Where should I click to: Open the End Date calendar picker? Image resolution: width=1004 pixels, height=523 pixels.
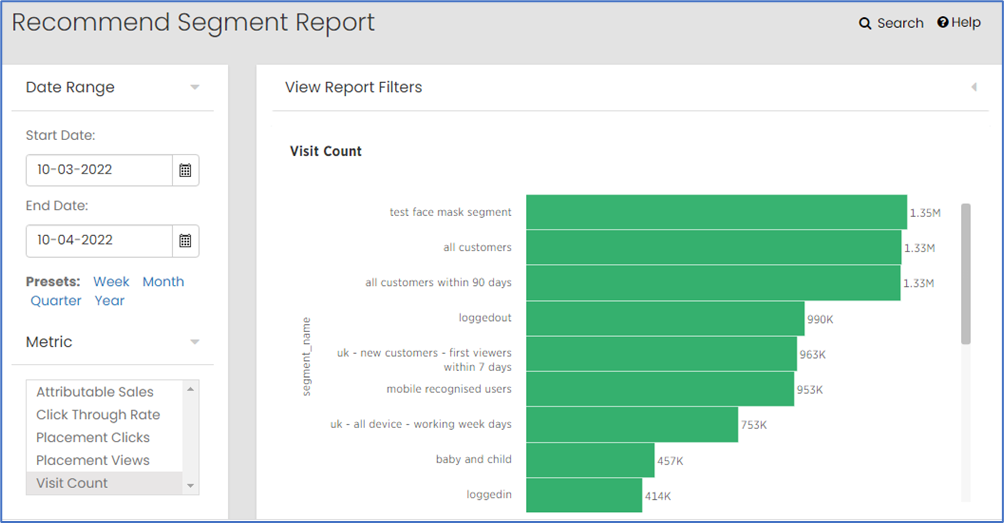185,241
